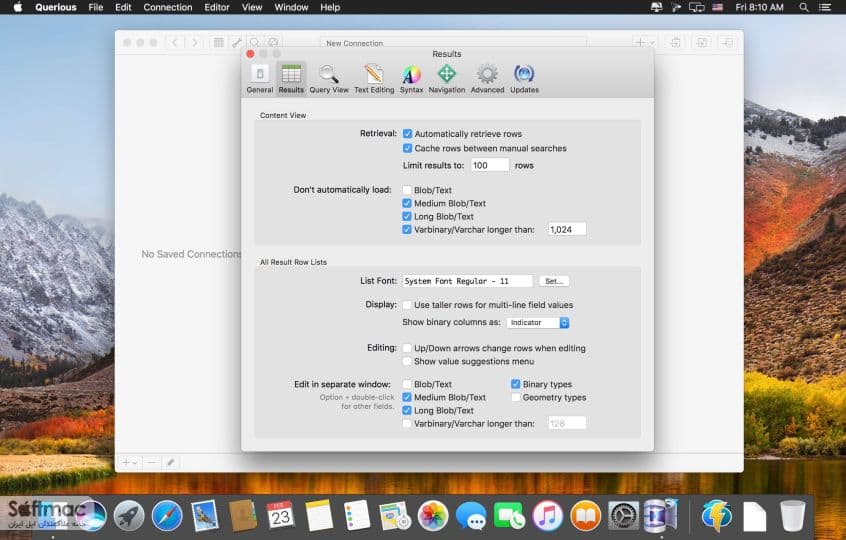Viewport: 846px width, 540px height.
Task: Open Calendar showing 23 in Dock
Action: coord(281,515)
